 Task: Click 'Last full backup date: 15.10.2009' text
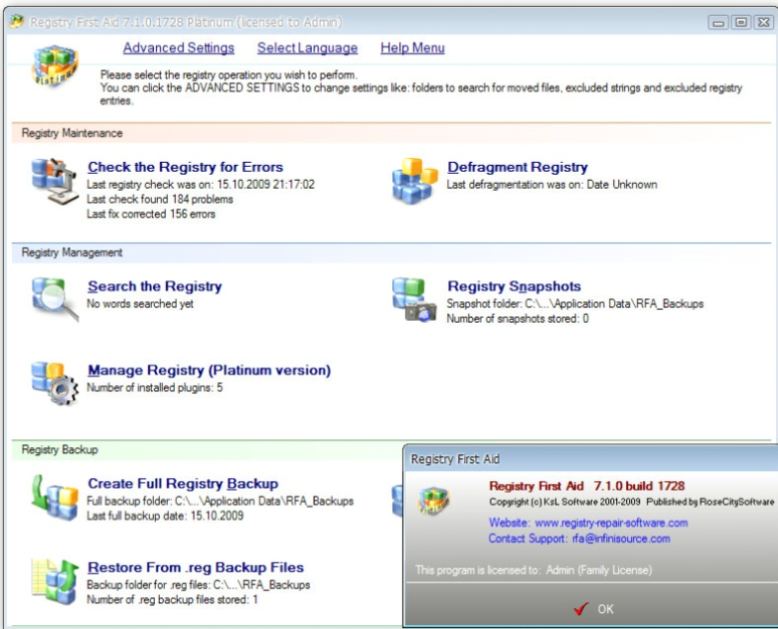pyautogui.click(x=165, y=516)
